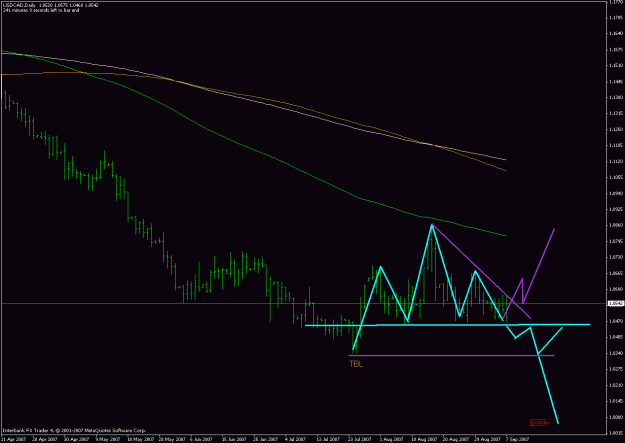Click the 1.0340 price scale label
Screen dimensions: 625x443
coord(616,353)
